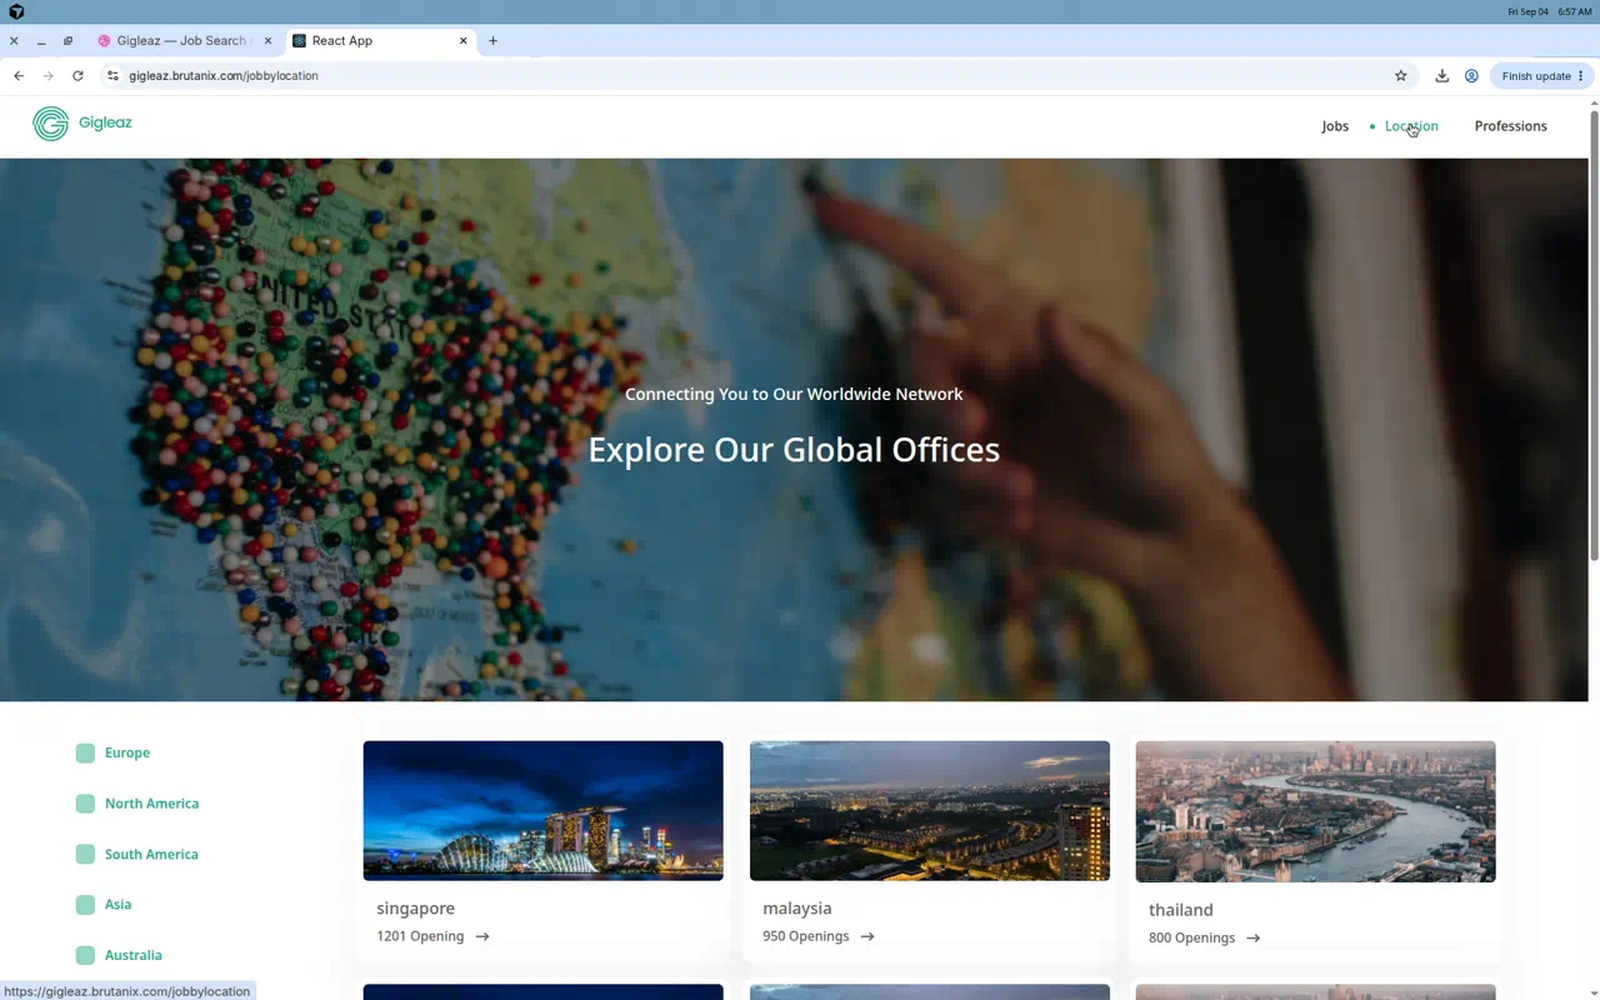
Task: Open the singapore location link
Action: click(415, 909)
